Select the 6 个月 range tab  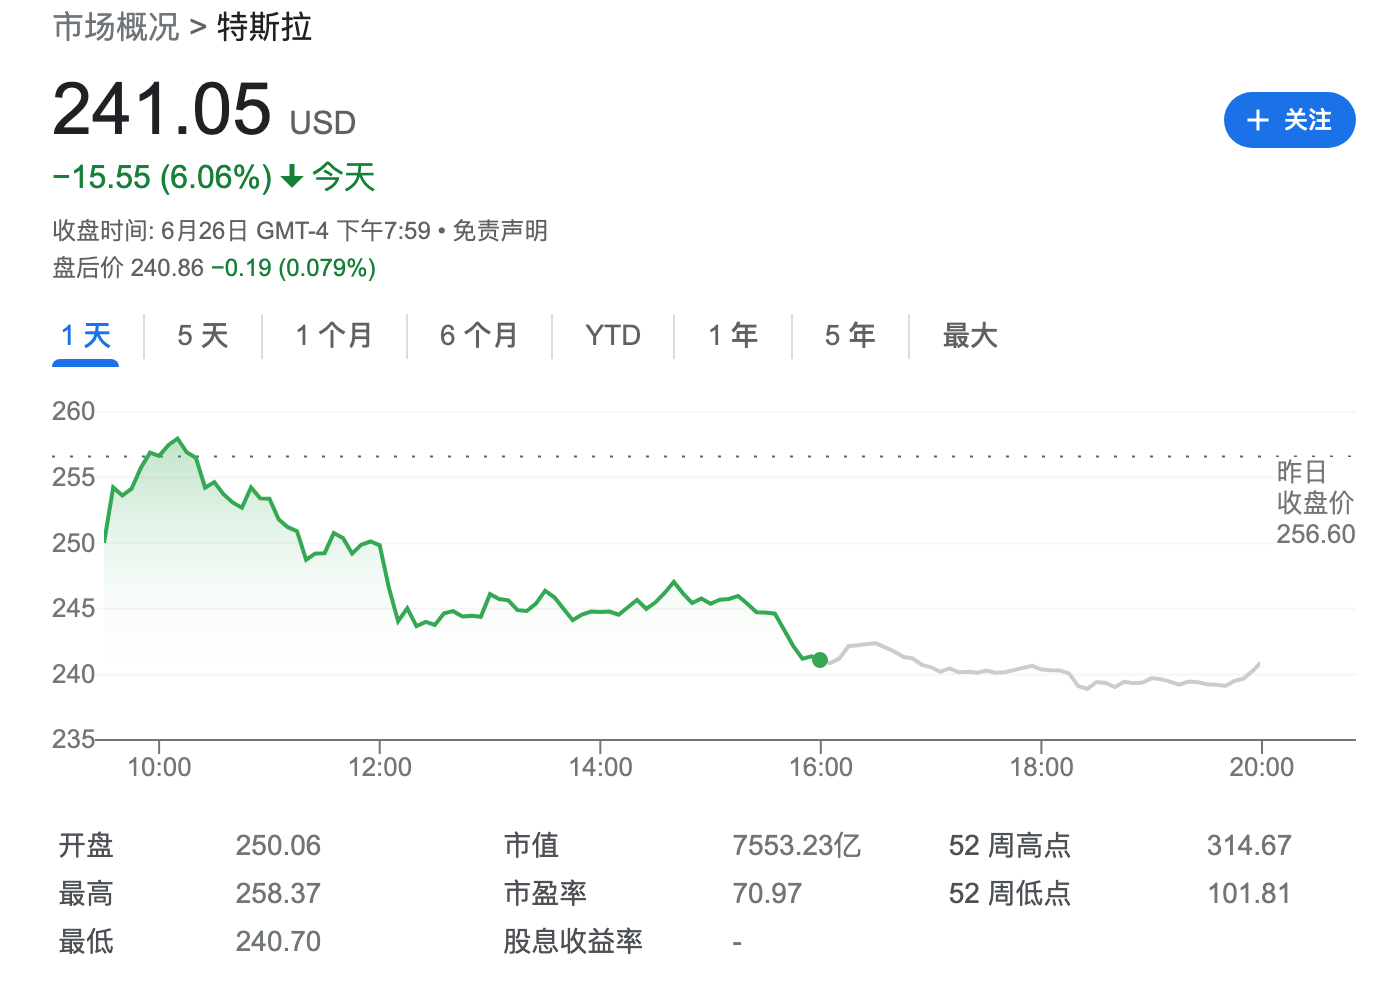(x=479, y=336)
